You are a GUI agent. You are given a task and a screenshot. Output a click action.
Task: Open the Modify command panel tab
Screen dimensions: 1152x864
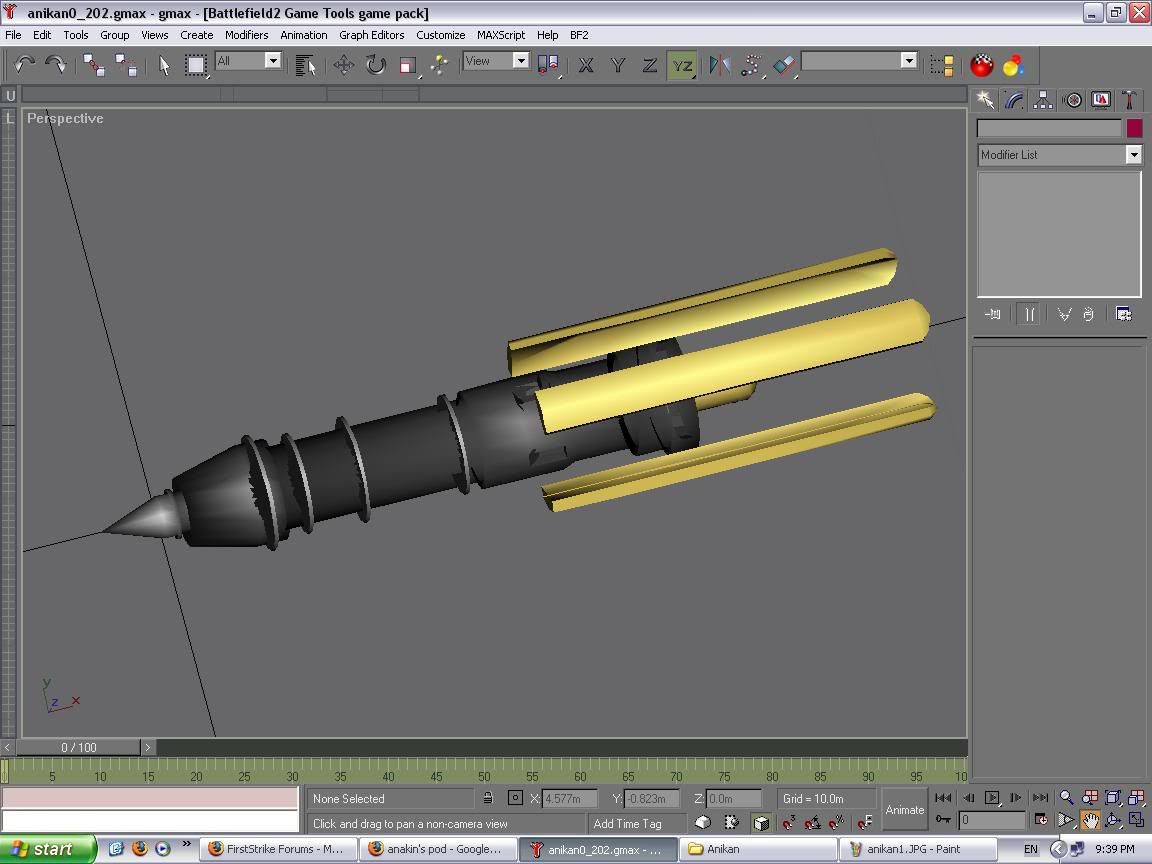1014,100
